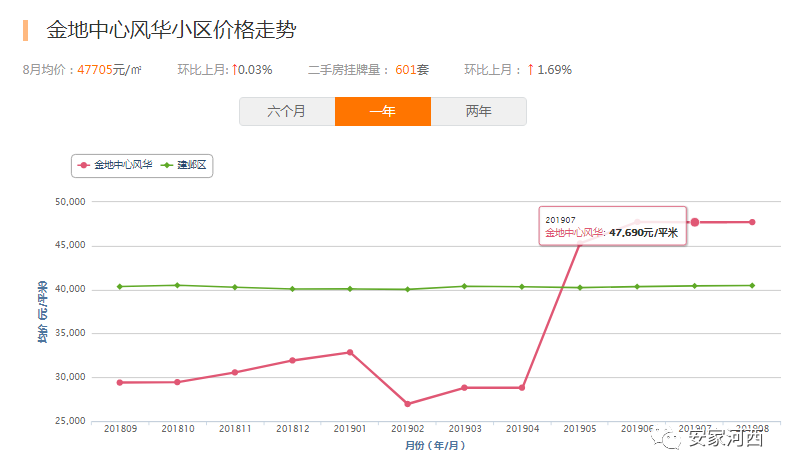Click the pink data point at 201904
789x472 pixels.
tap(522, 387)
